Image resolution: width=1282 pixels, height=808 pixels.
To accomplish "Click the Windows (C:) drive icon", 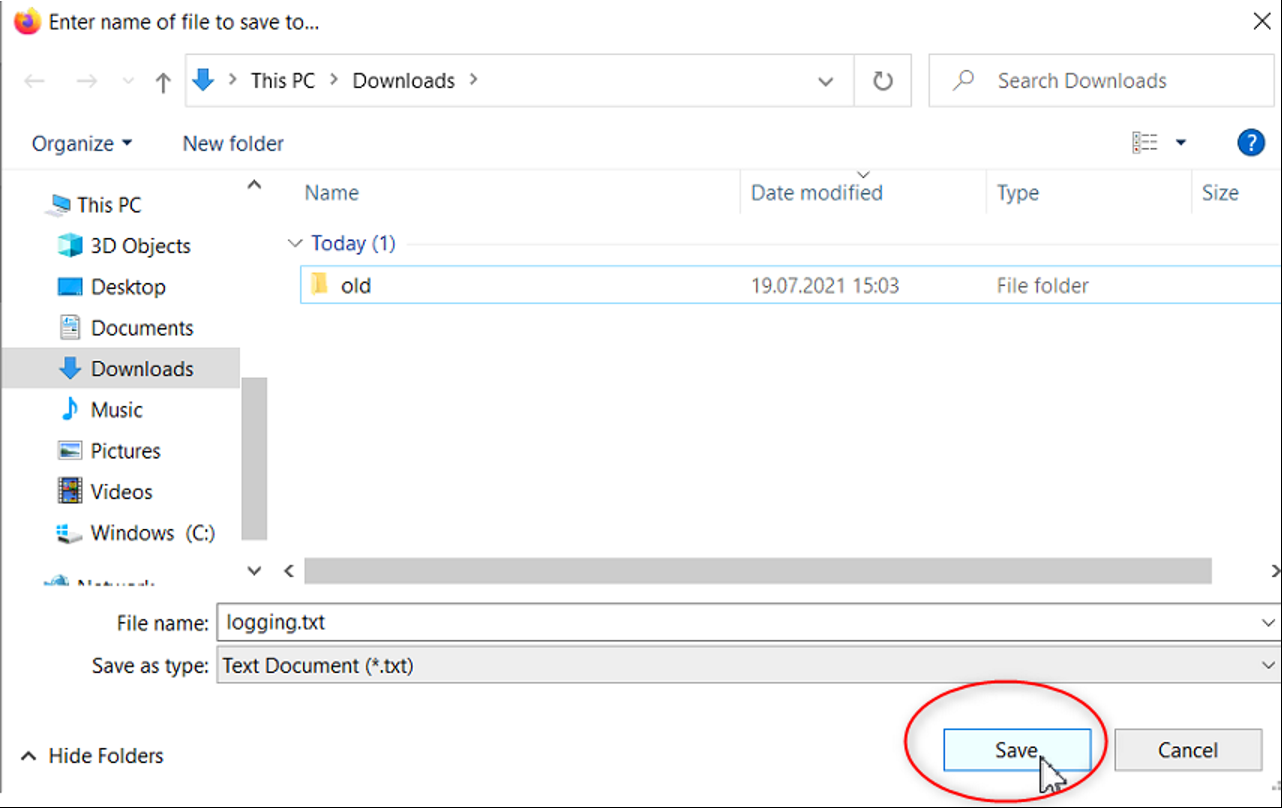I will click(70, 533).
